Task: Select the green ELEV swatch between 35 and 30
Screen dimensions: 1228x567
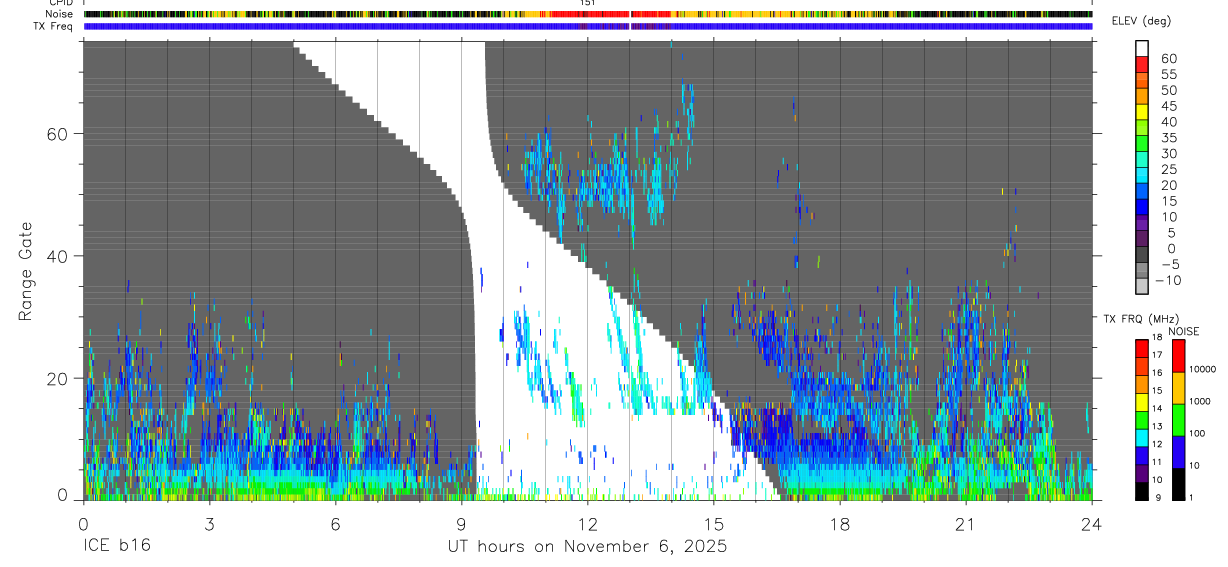Action: click(1142, 144)
